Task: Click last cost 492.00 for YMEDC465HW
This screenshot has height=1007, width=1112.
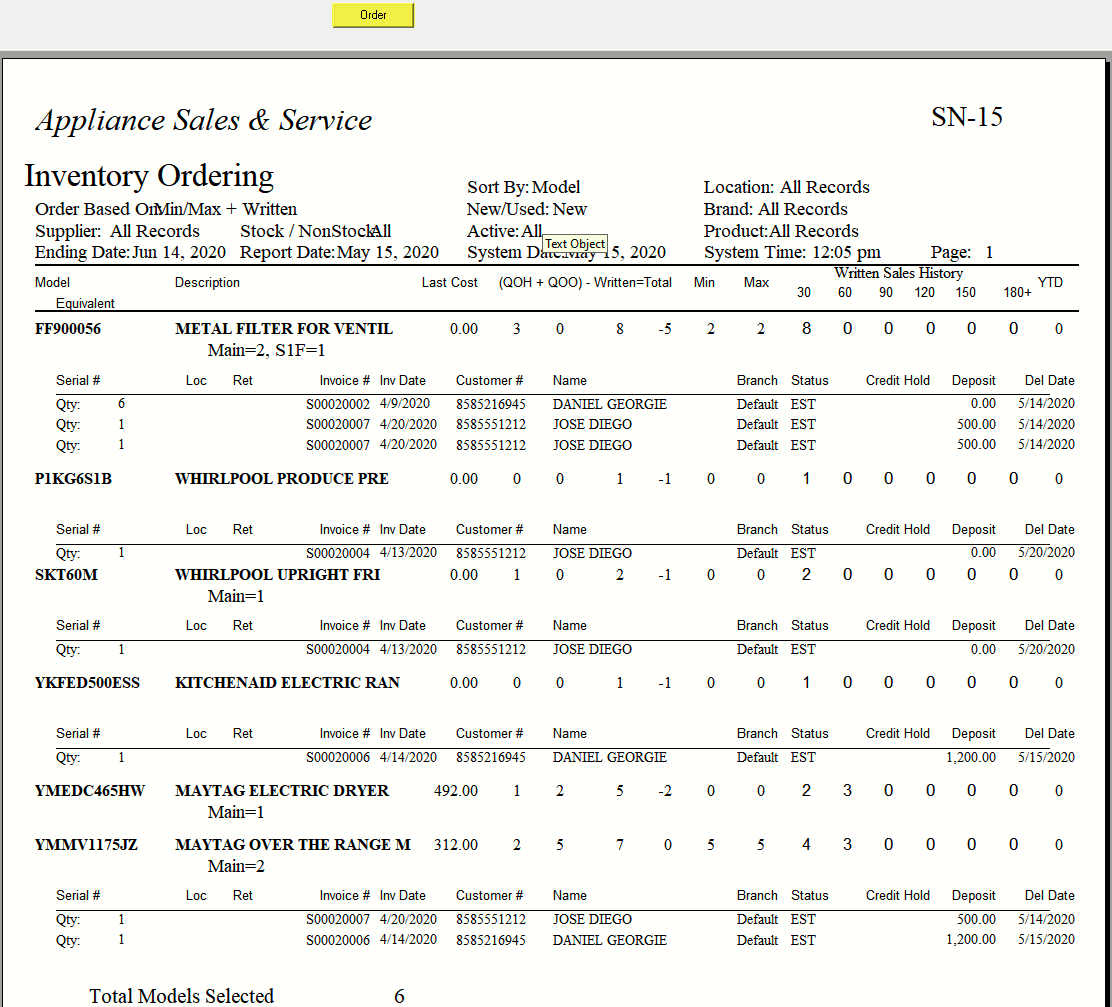Action: coord(456,791)
